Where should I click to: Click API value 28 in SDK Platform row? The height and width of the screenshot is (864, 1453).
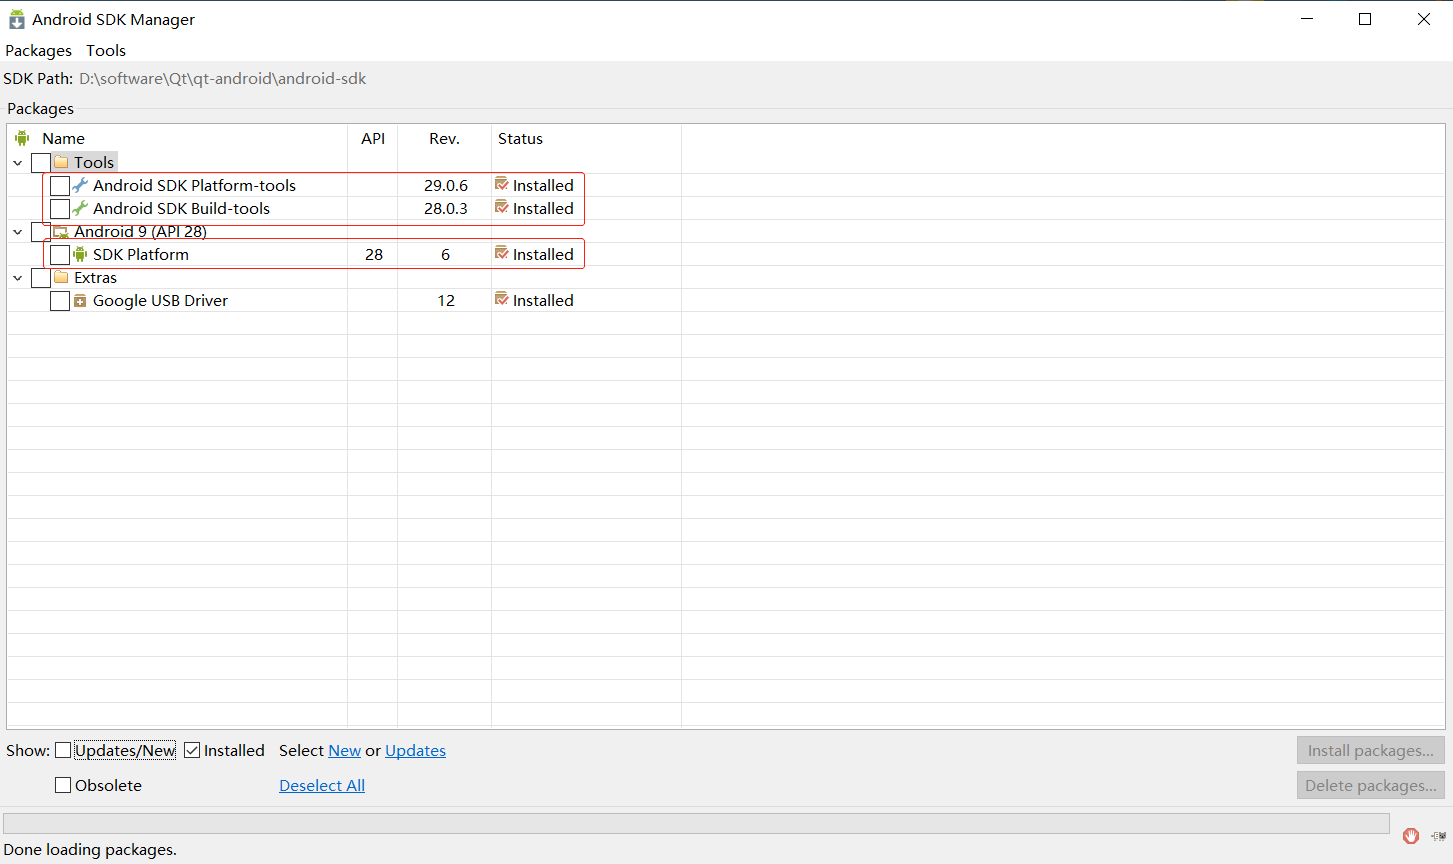374,254
